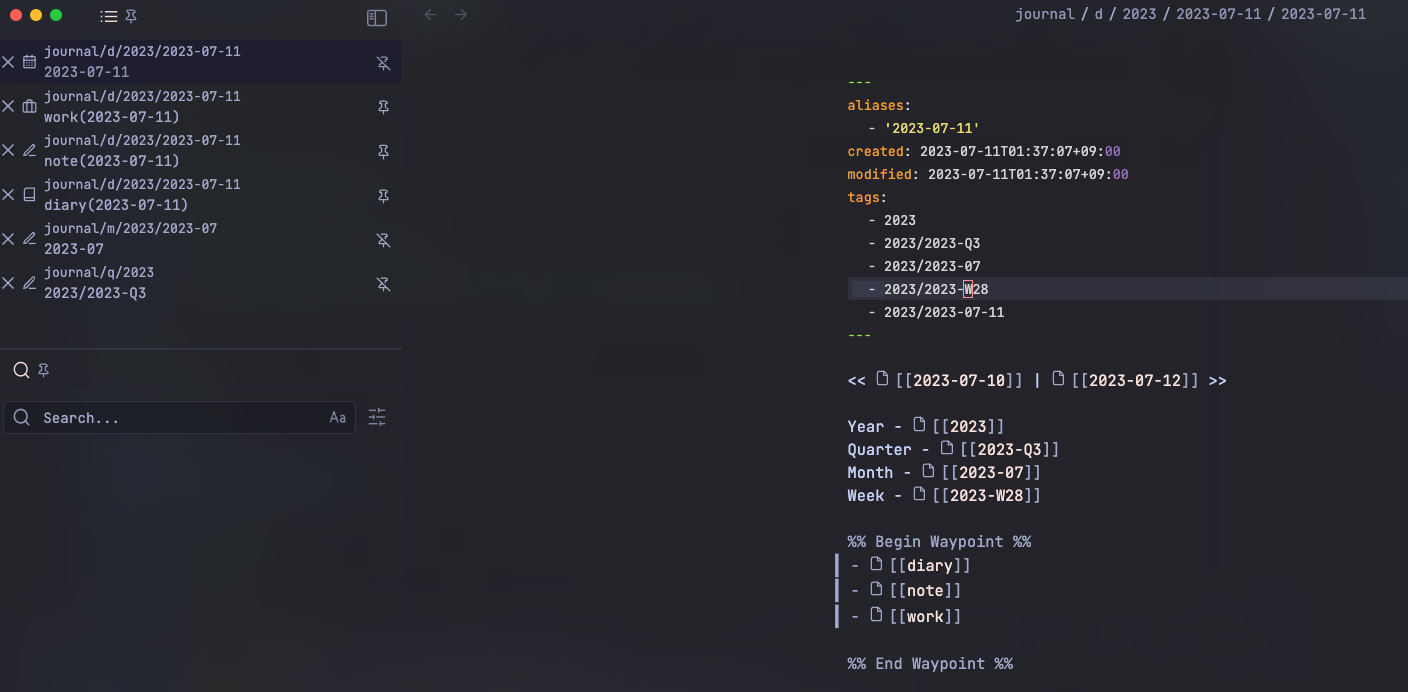Click the buffer list icon in the title bar

pyautogui.click(x=107, y=15)
